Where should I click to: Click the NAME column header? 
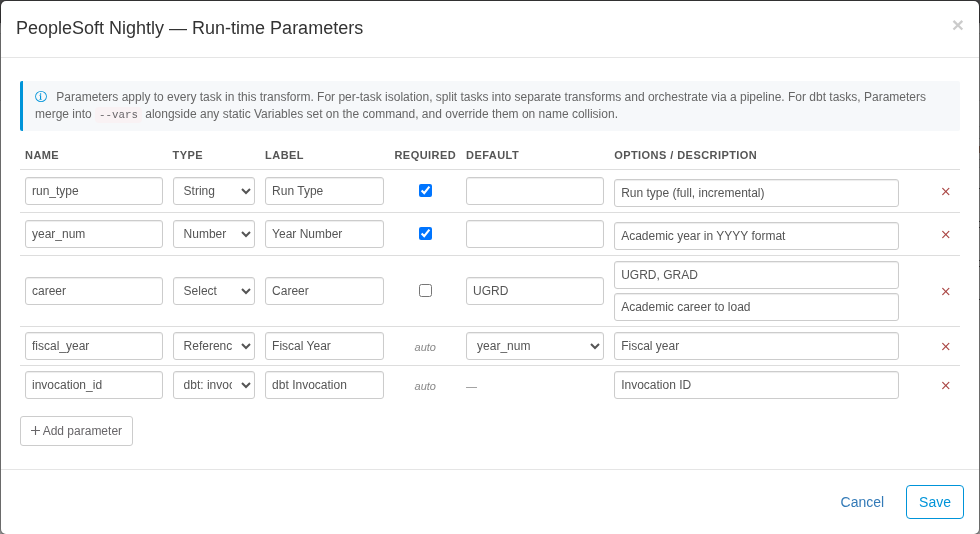[42, 155]
